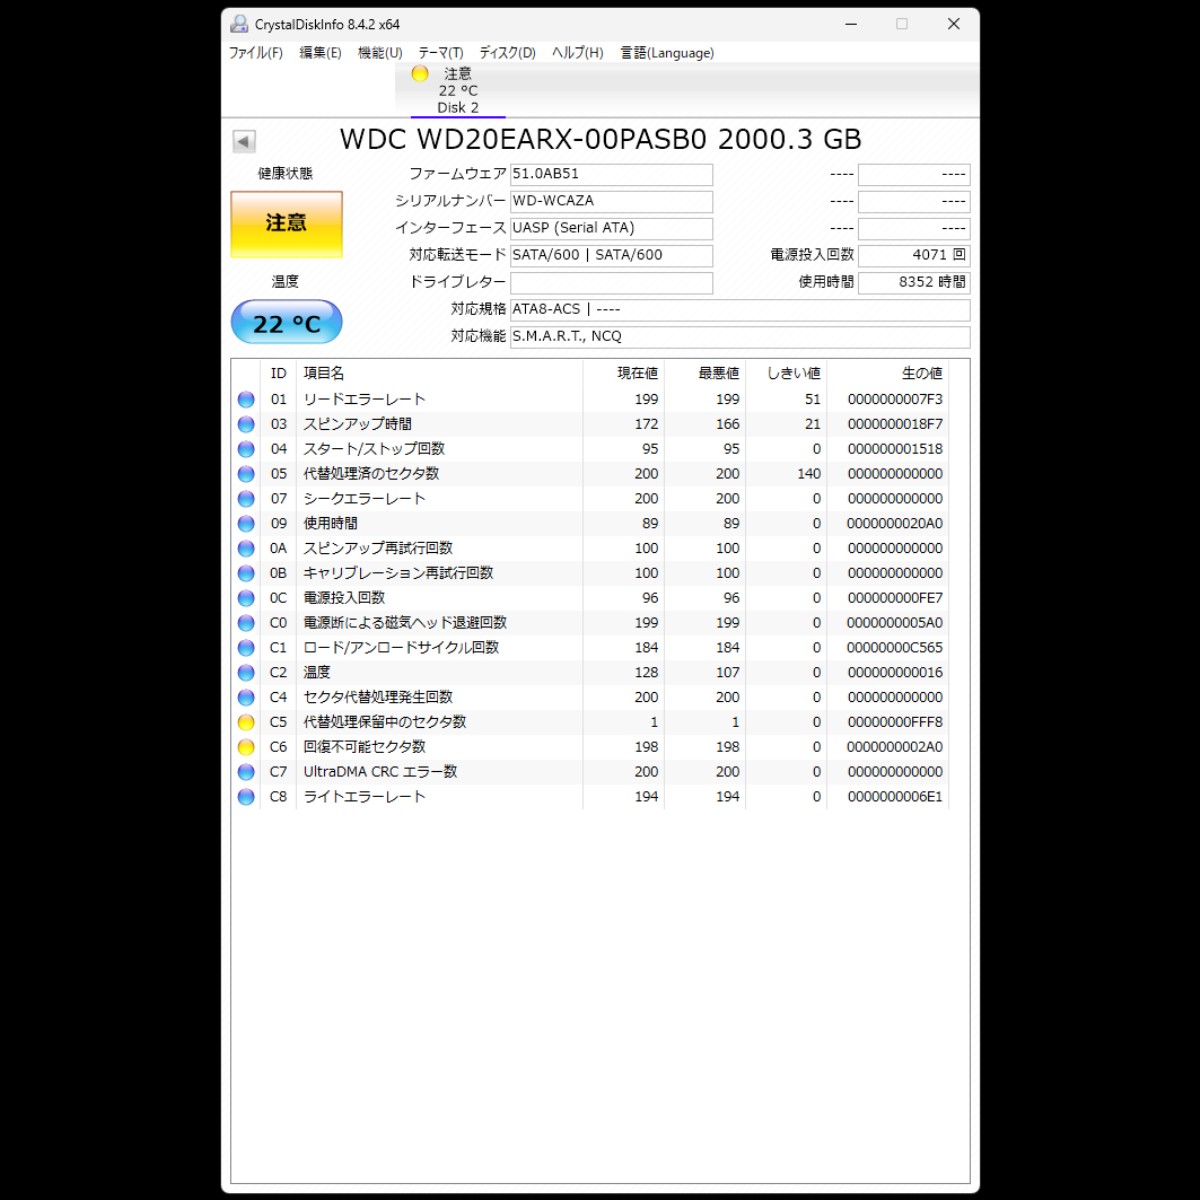This screenshot has height=1200, width=1200.
Task: Click the 現在値 column header
Action: click(638, 373)
